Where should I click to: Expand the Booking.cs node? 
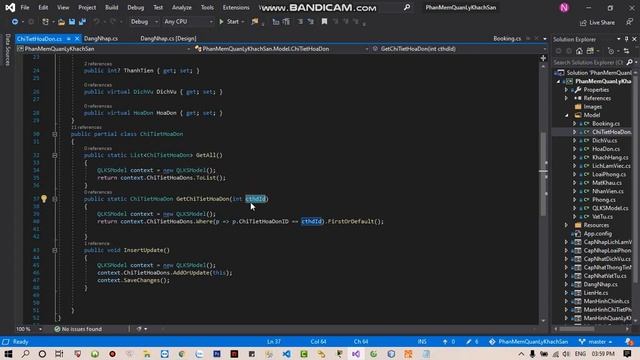click(574, 124)
